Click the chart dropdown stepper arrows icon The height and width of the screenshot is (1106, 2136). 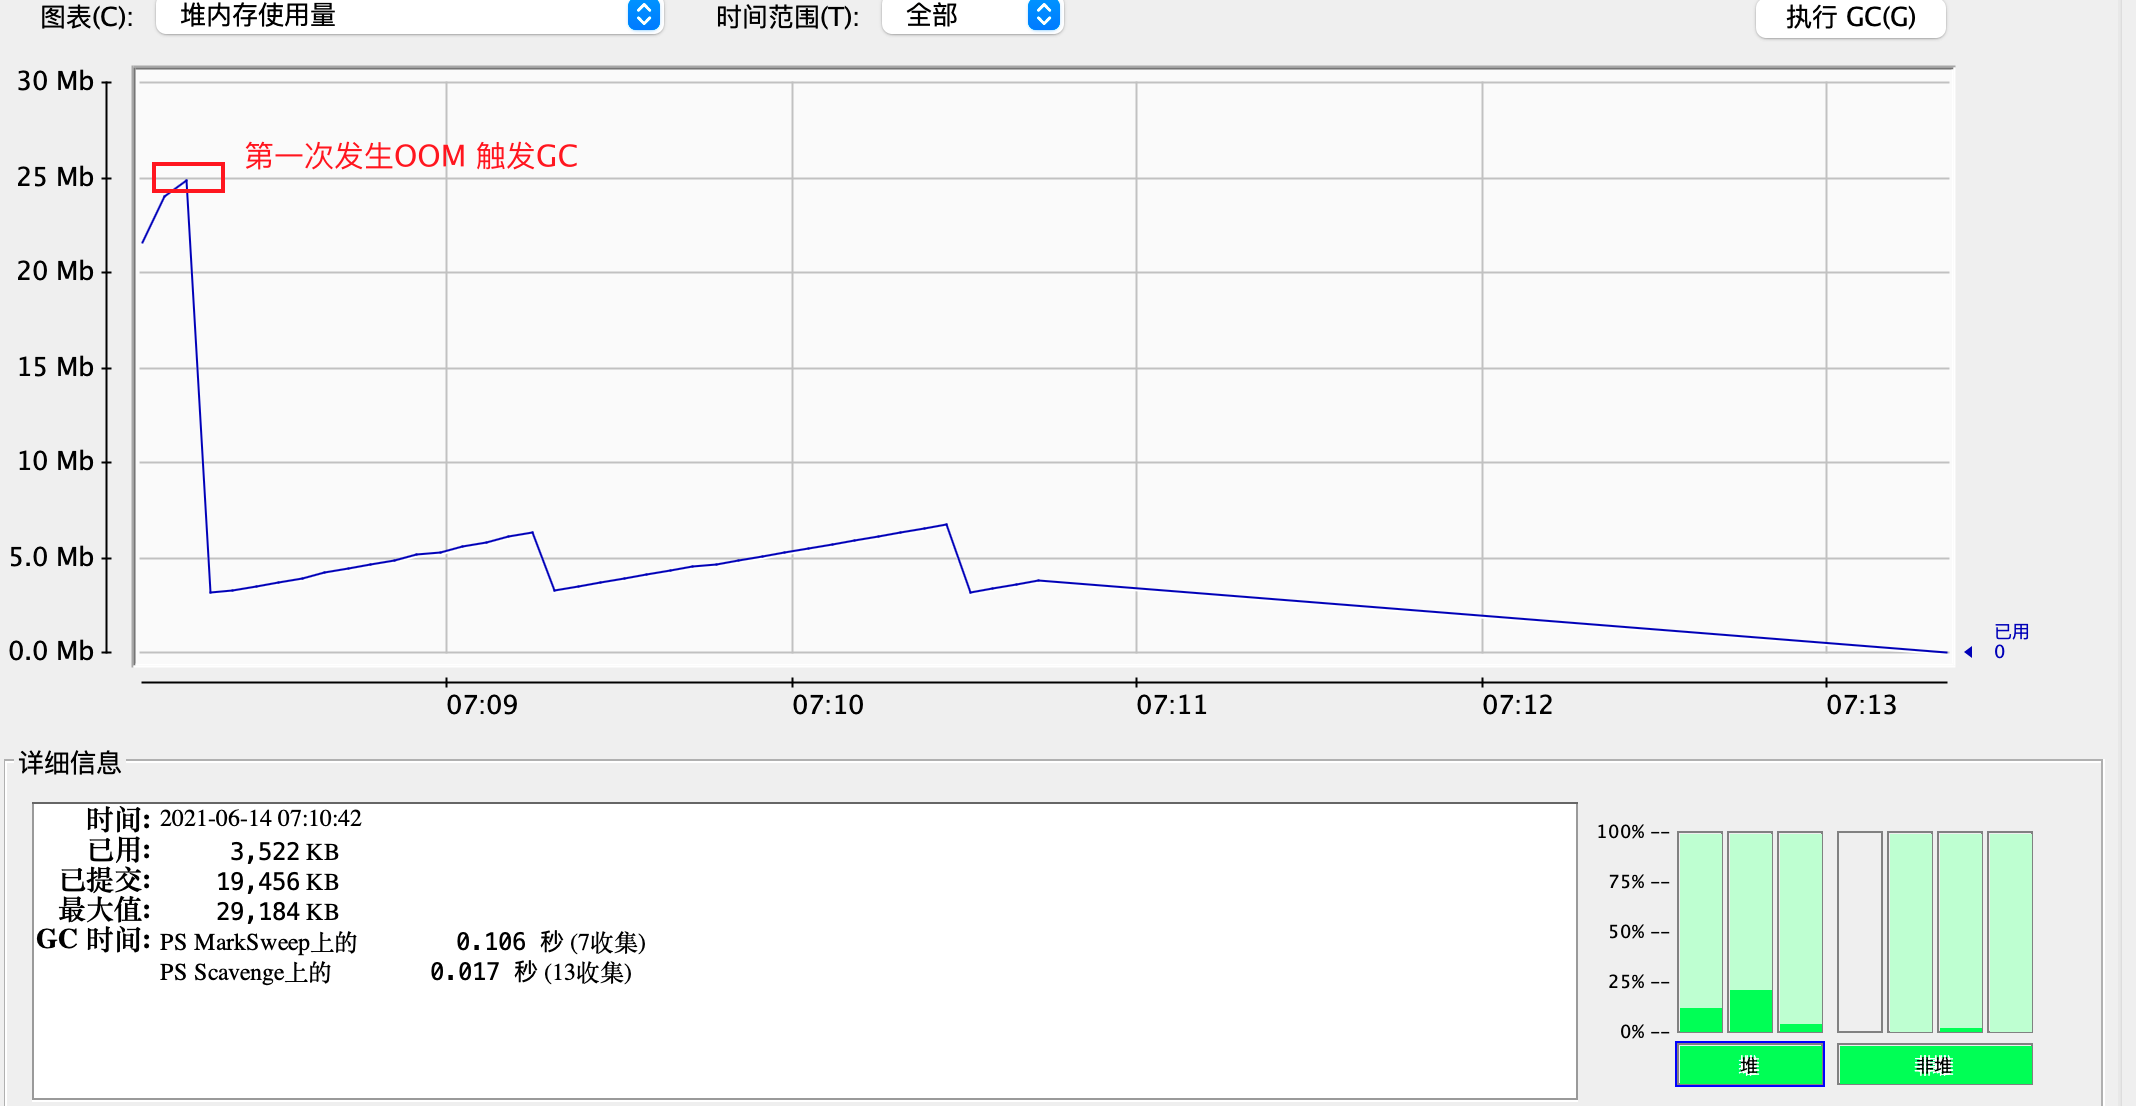(x=644, y=15)
